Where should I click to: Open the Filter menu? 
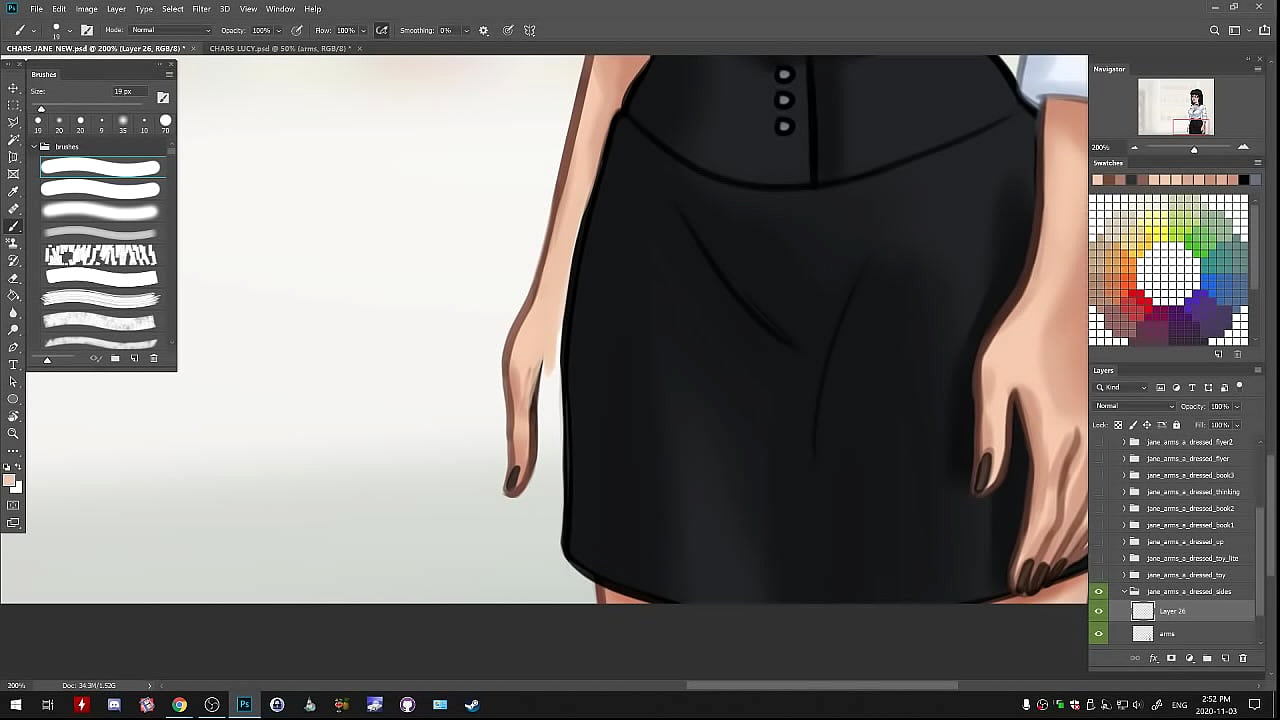coord(201,9)
